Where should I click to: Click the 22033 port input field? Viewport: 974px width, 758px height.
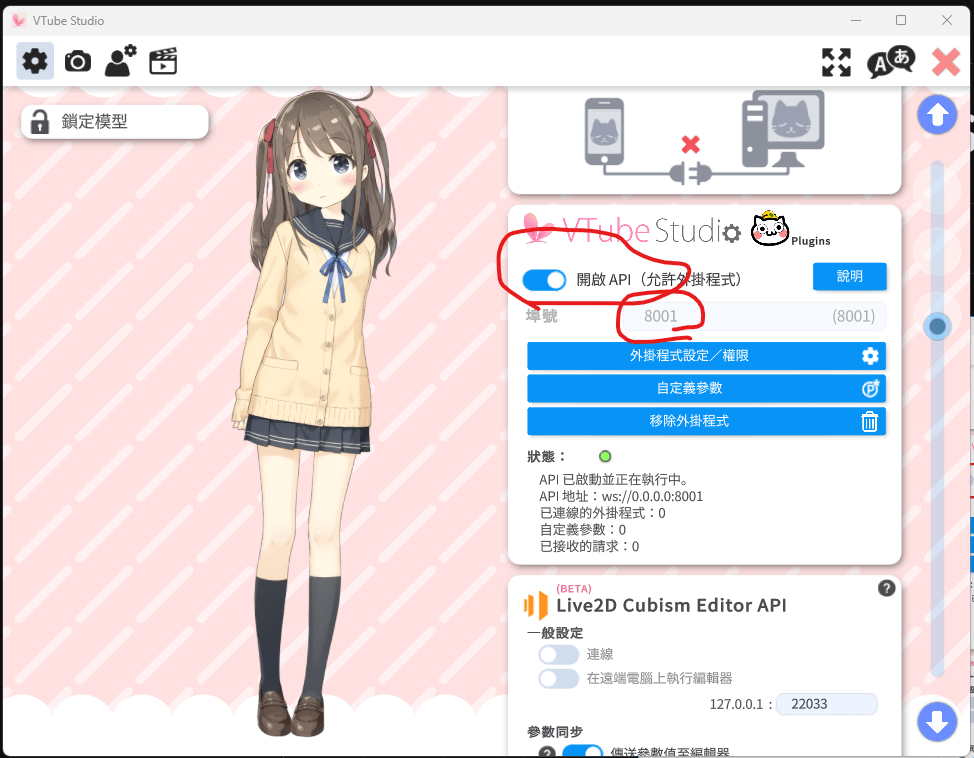tap(827, 704)
